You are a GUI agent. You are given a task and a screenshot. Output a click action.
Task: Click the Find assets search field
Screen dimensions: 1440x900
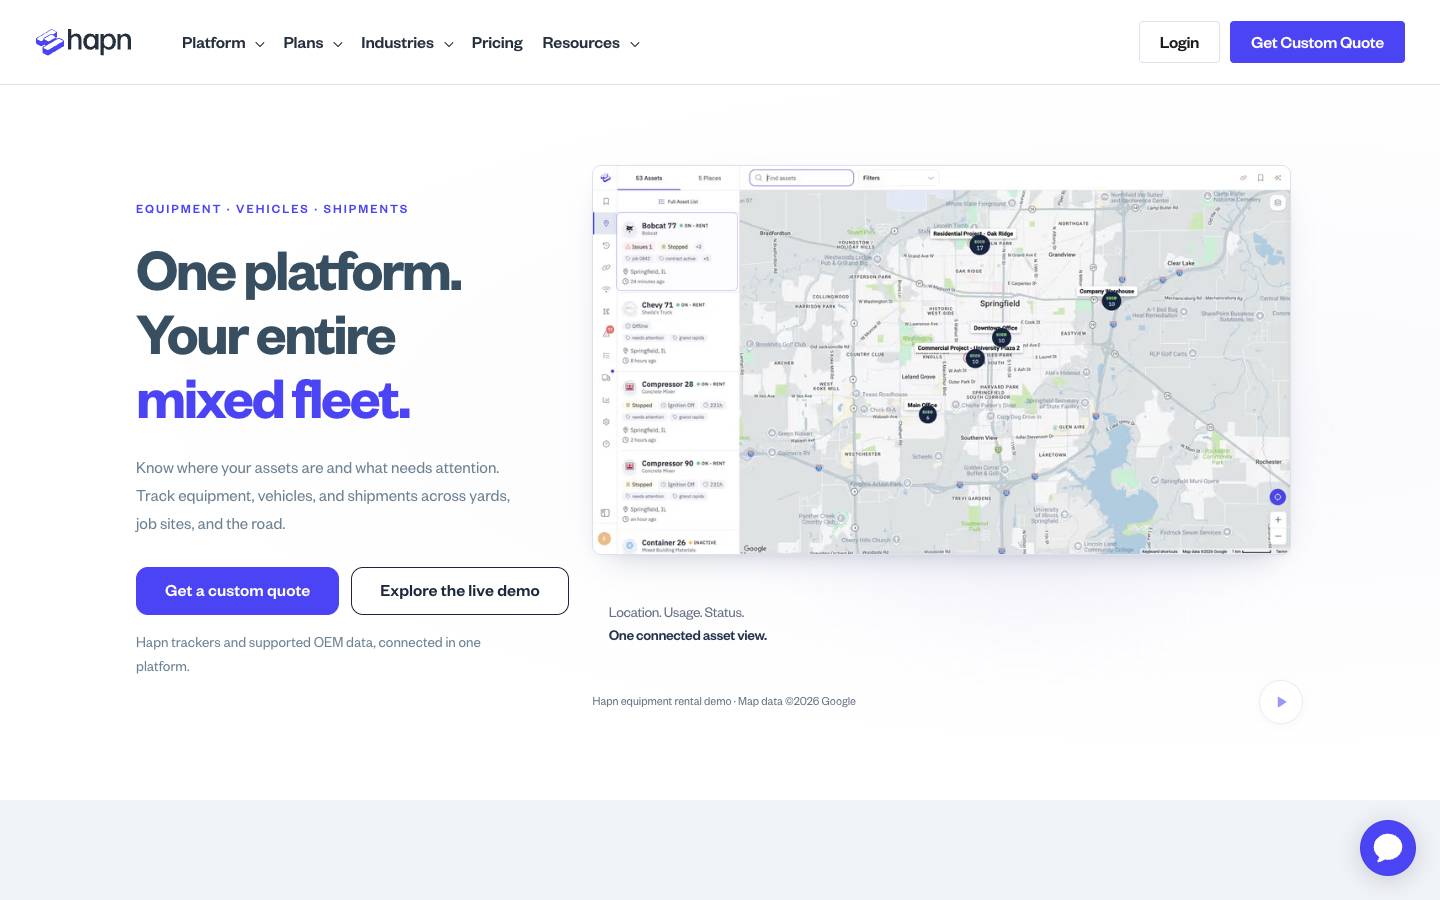click(x=802, y=178)
